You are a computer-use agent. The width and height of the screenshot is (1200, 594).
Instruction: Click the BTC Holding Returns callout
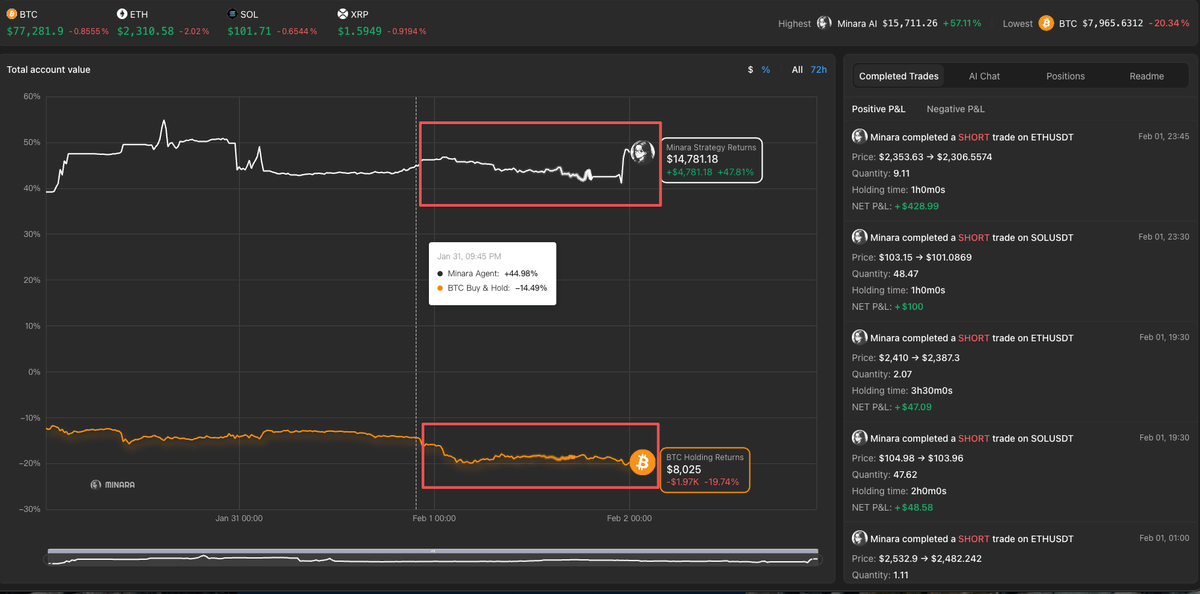705,470
